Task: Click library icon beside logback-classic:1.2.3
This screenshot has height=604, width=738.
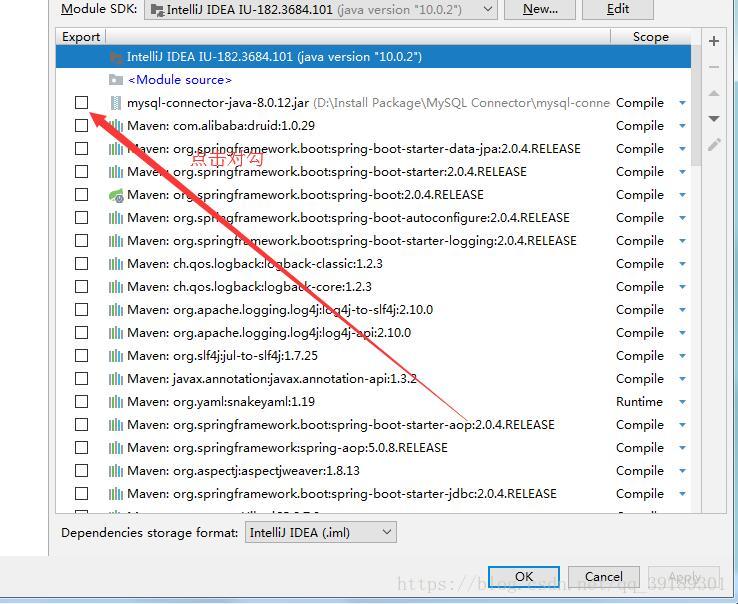Action: [116, 264]
